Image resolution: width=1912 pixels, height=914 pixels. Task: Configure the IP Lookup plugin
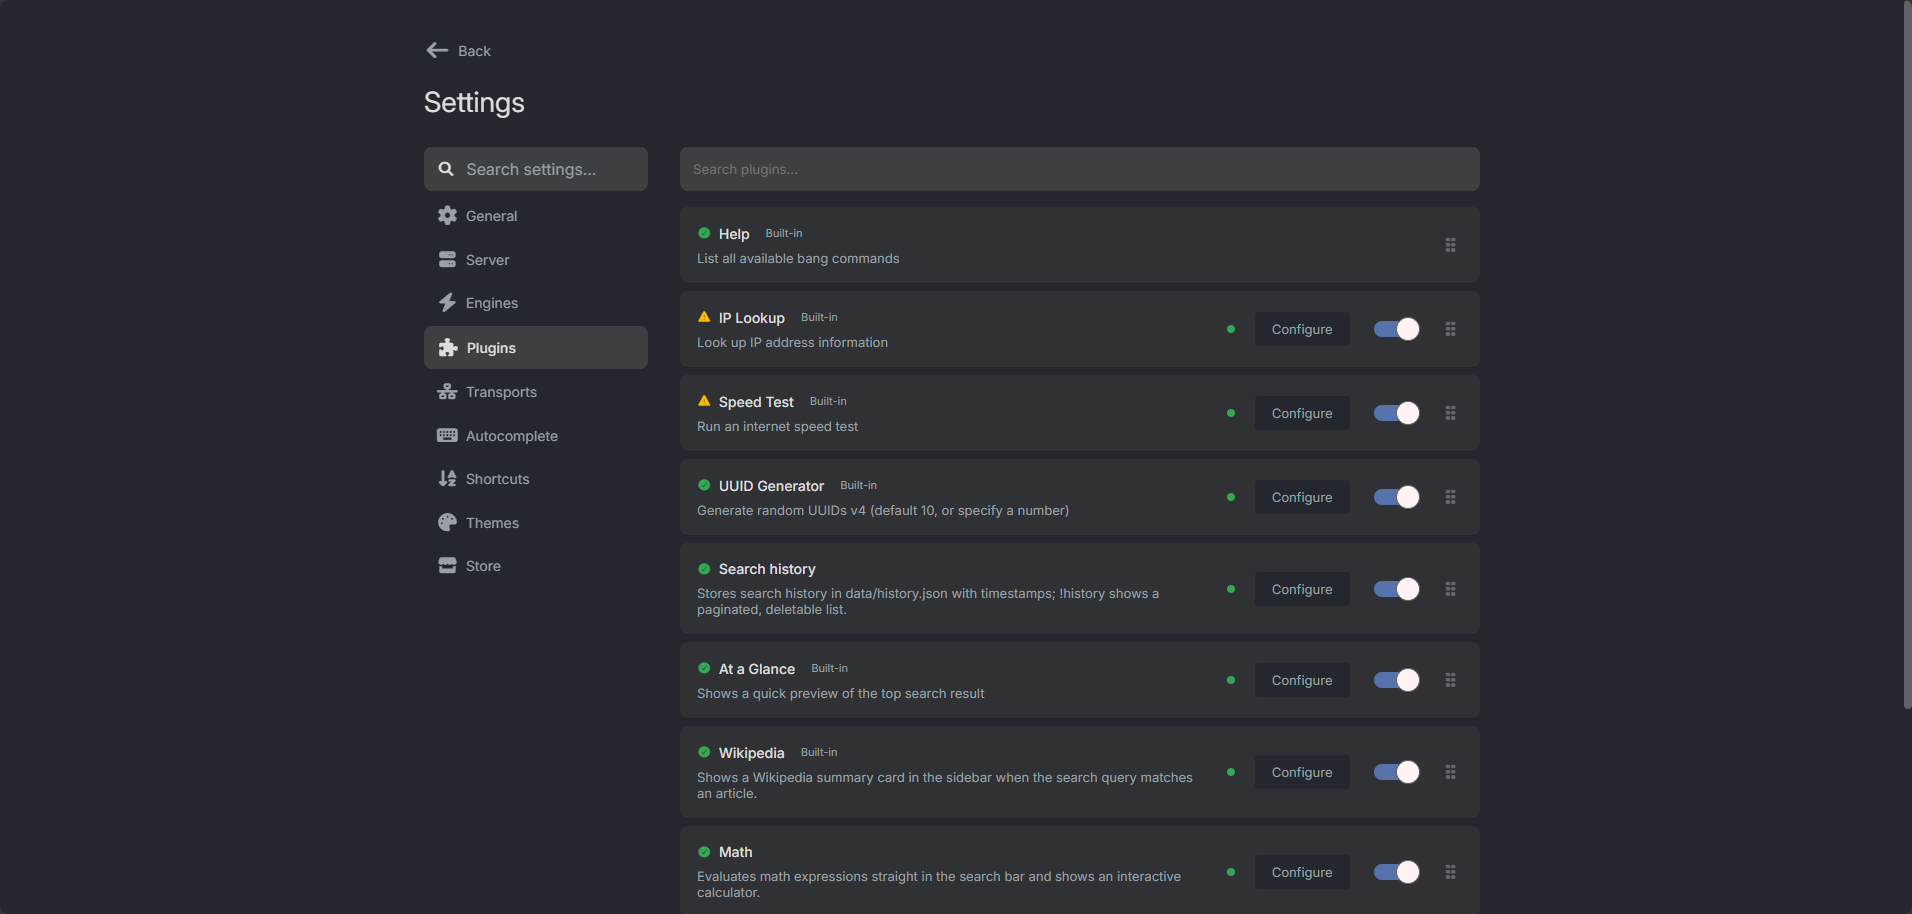pyautogui.click(x=1302, y=329)
